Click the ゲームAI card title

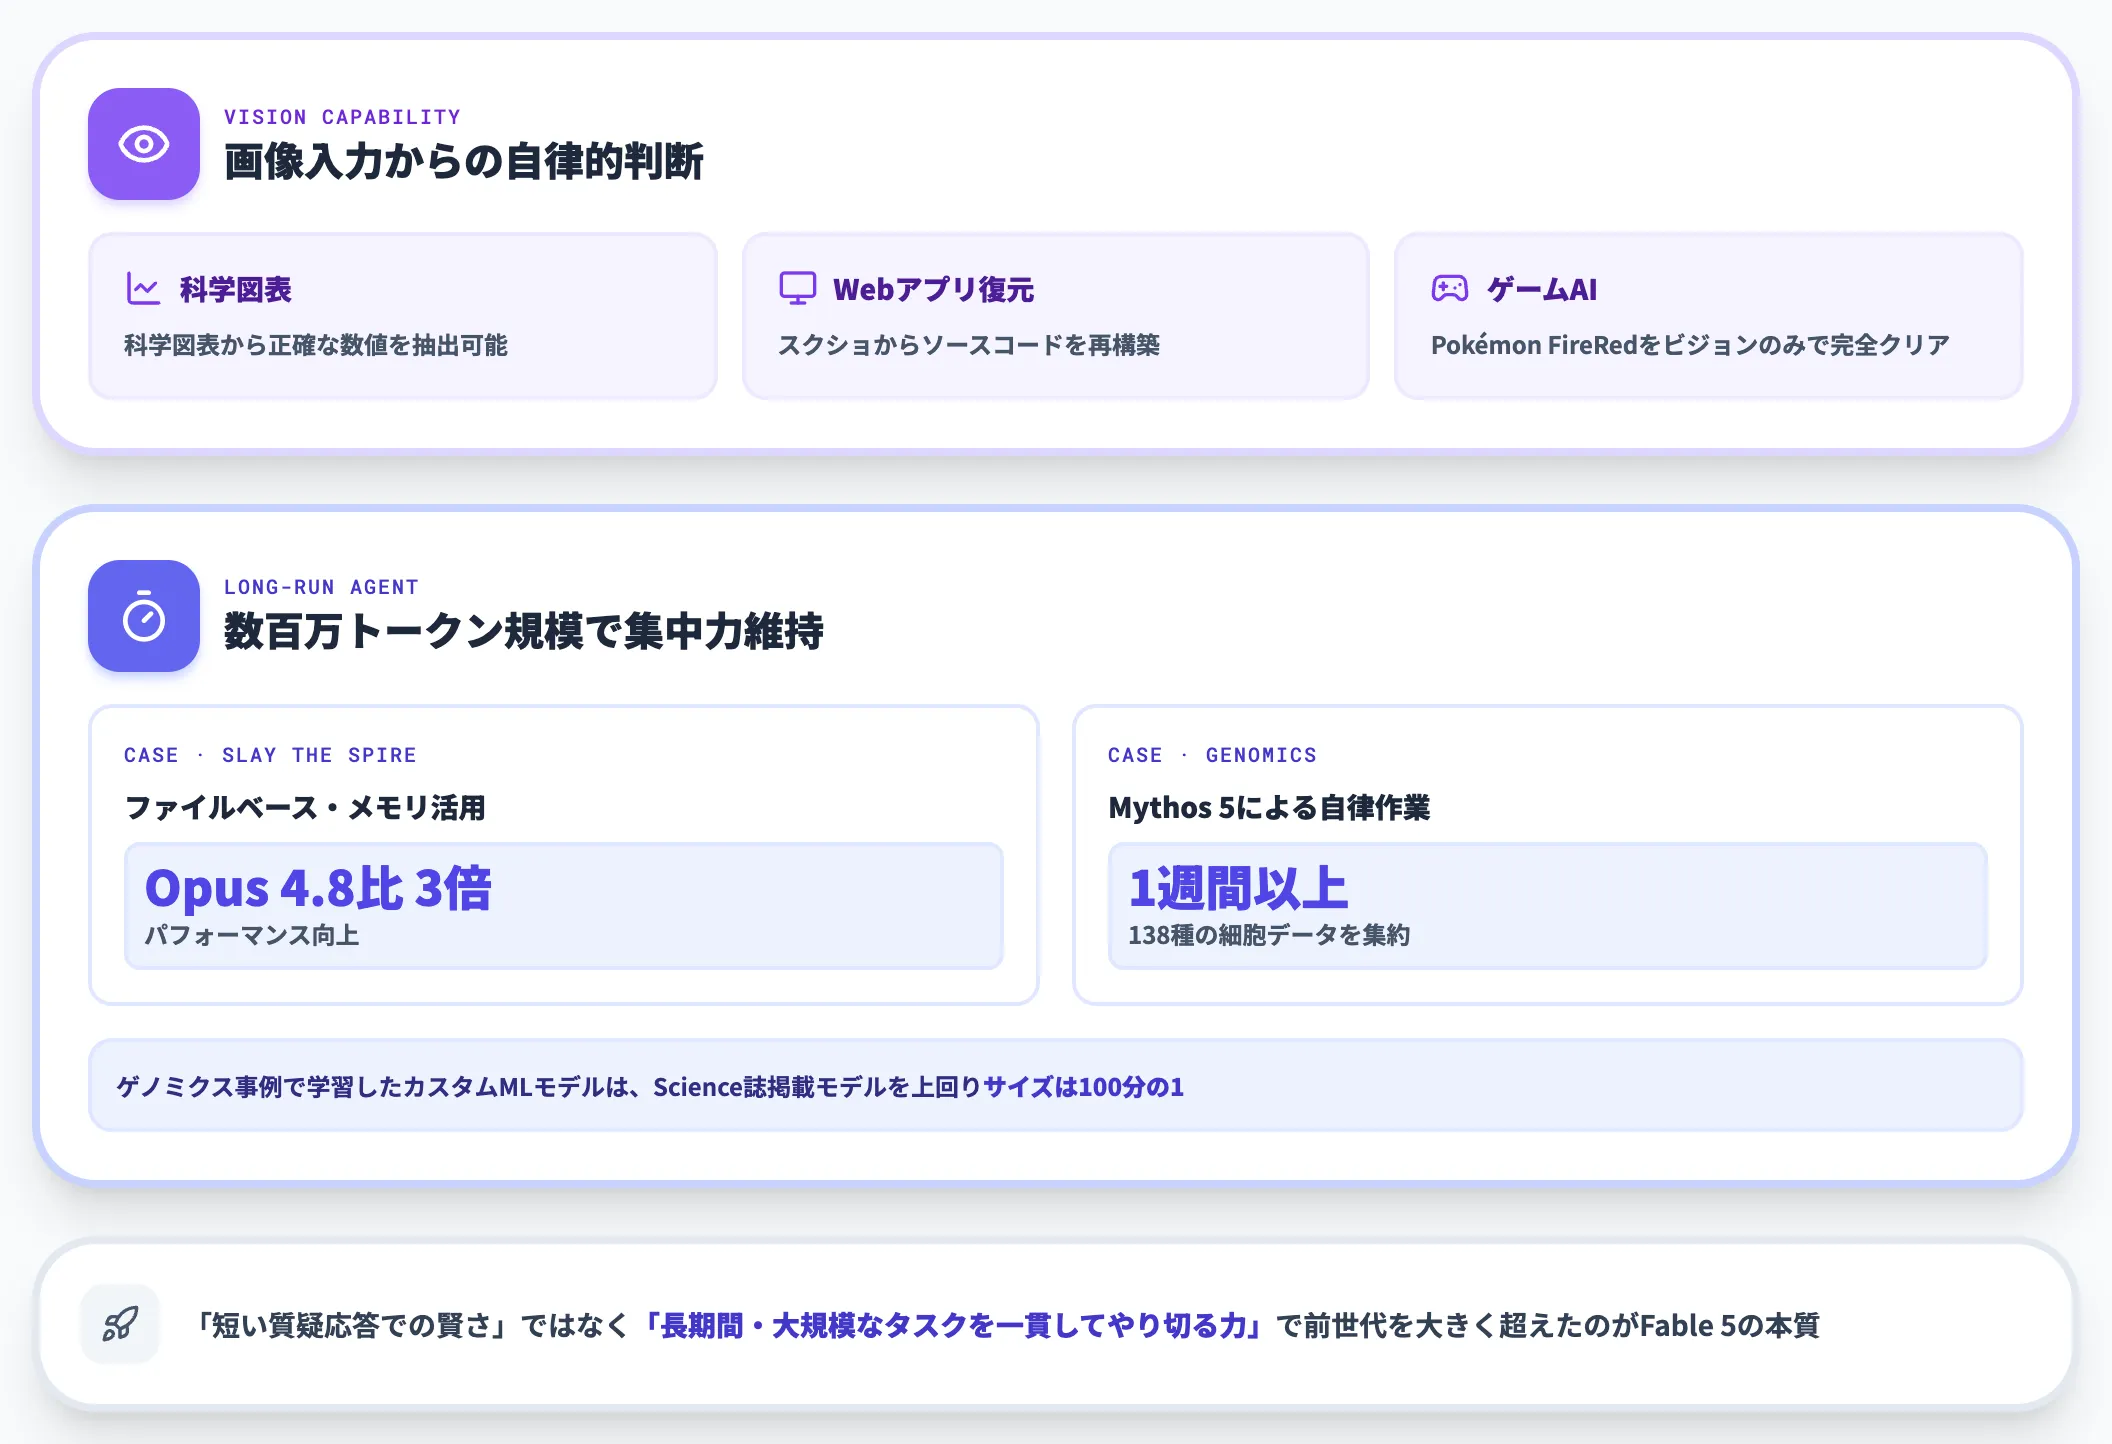point(1542,290)
